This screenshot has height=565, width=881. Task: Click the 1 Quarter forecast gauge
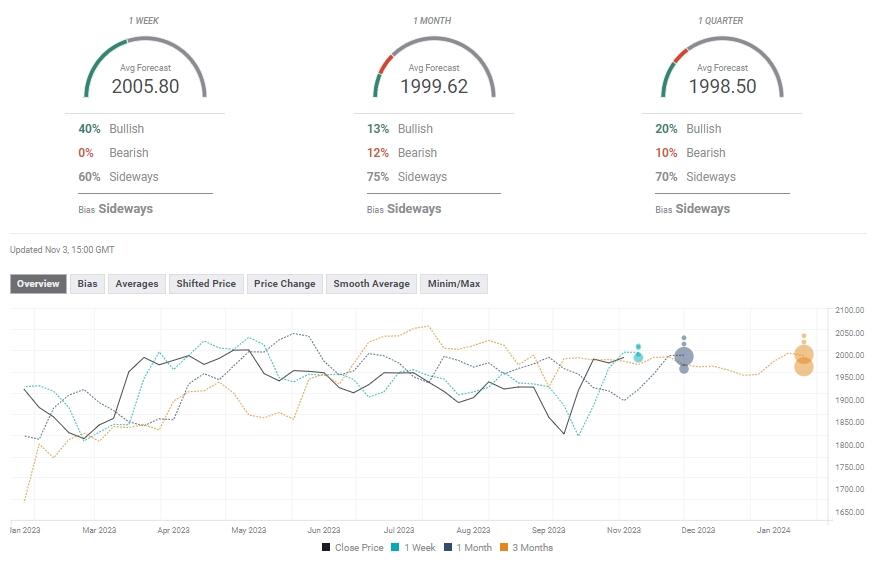(x=722, y=68)
